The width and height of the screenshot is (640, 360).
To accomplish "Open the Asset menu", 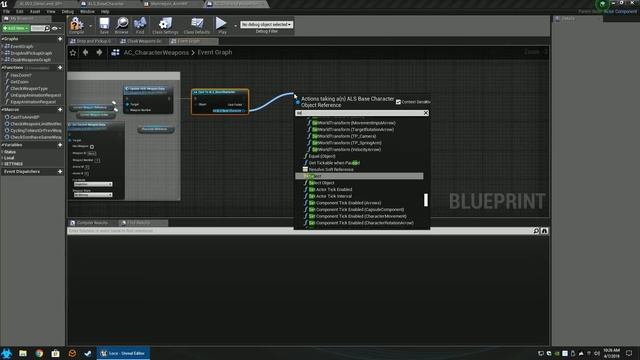I will tap(35, 11).
